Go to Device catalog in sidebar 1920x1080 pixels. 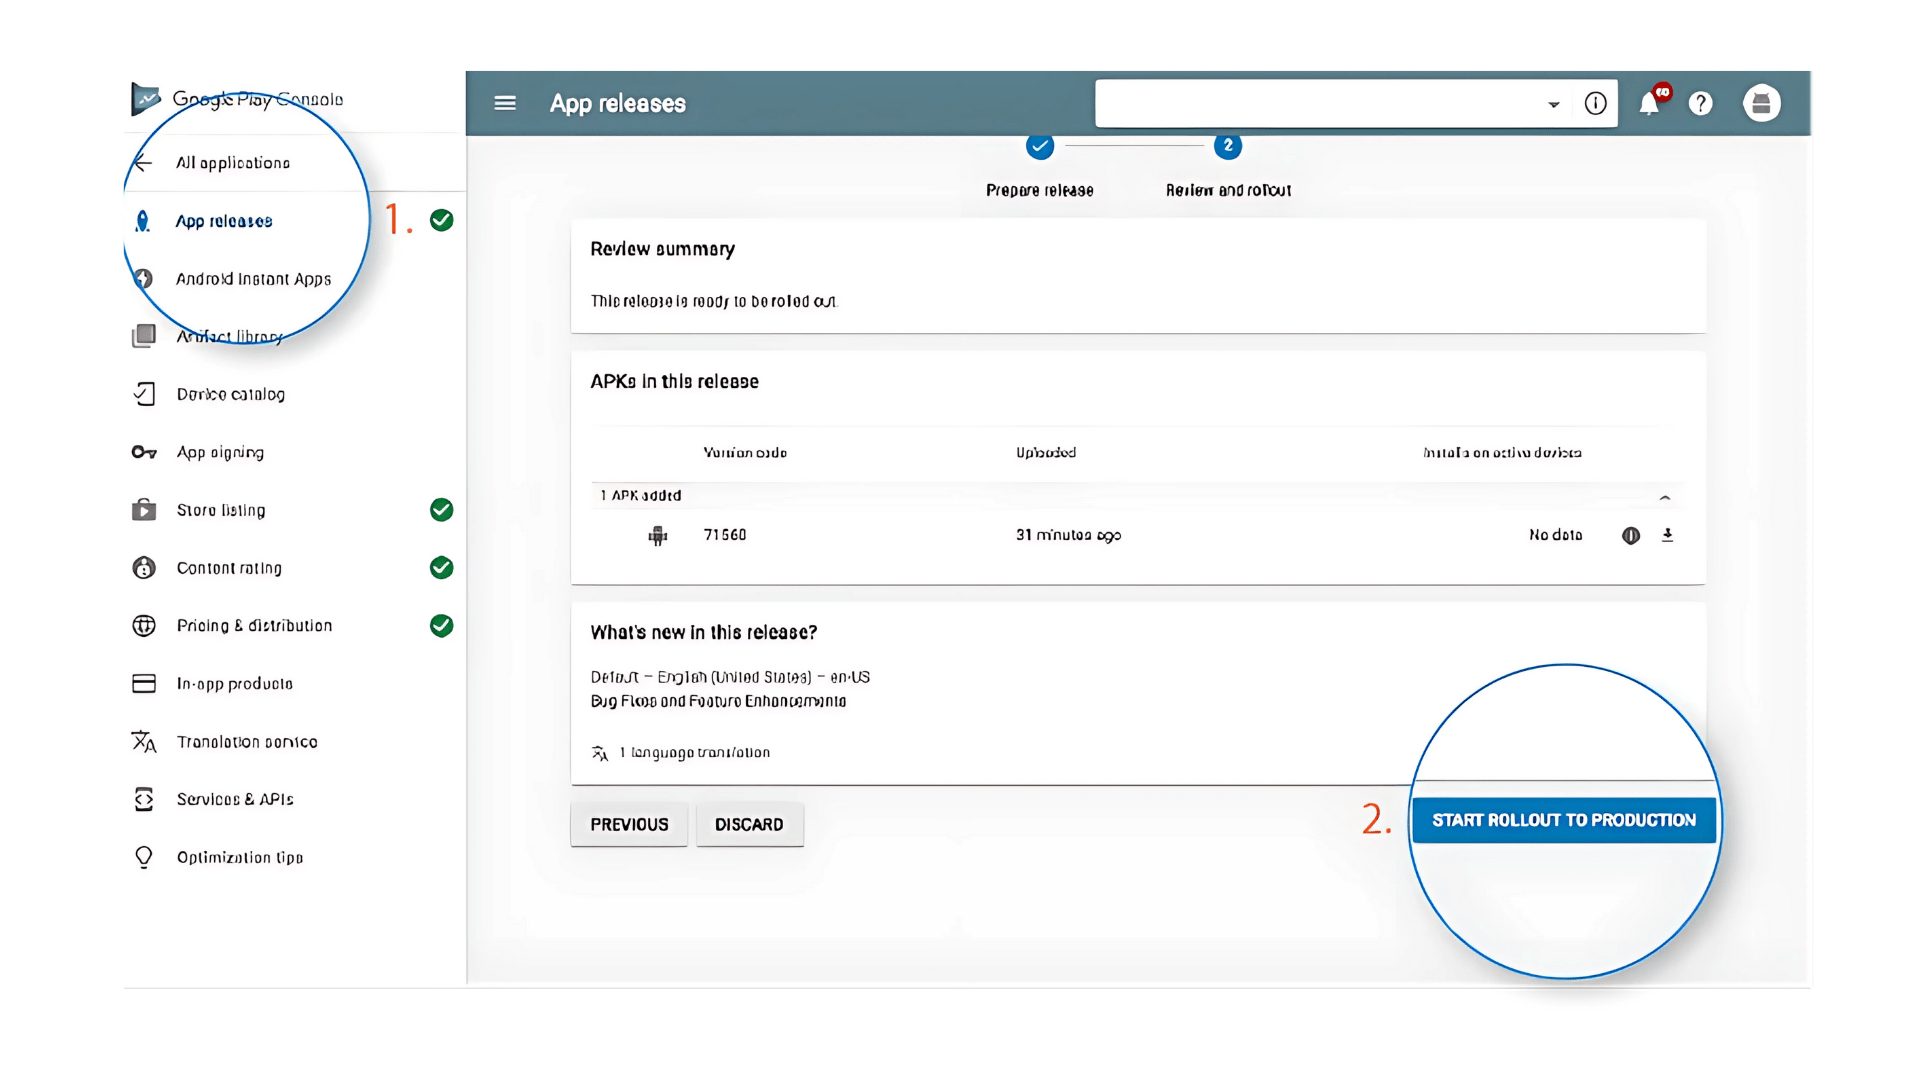coord(230,394)
